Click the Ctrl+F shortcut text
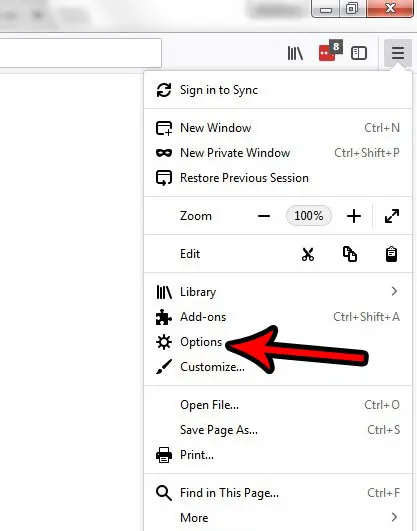417x531 pixels. [384, 493]
